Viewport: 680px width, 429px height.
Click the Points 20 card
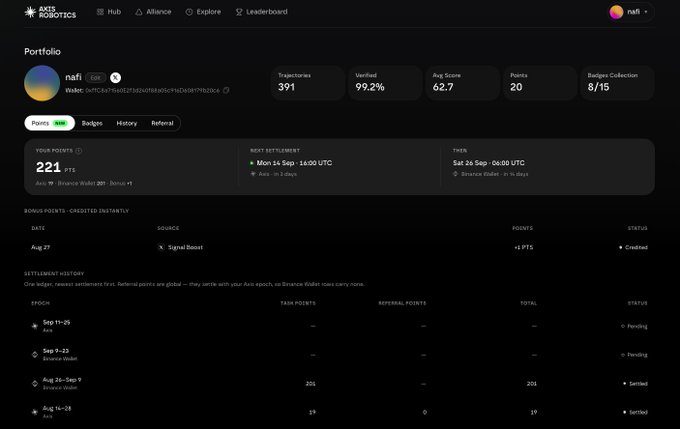[x=540, y=83]
